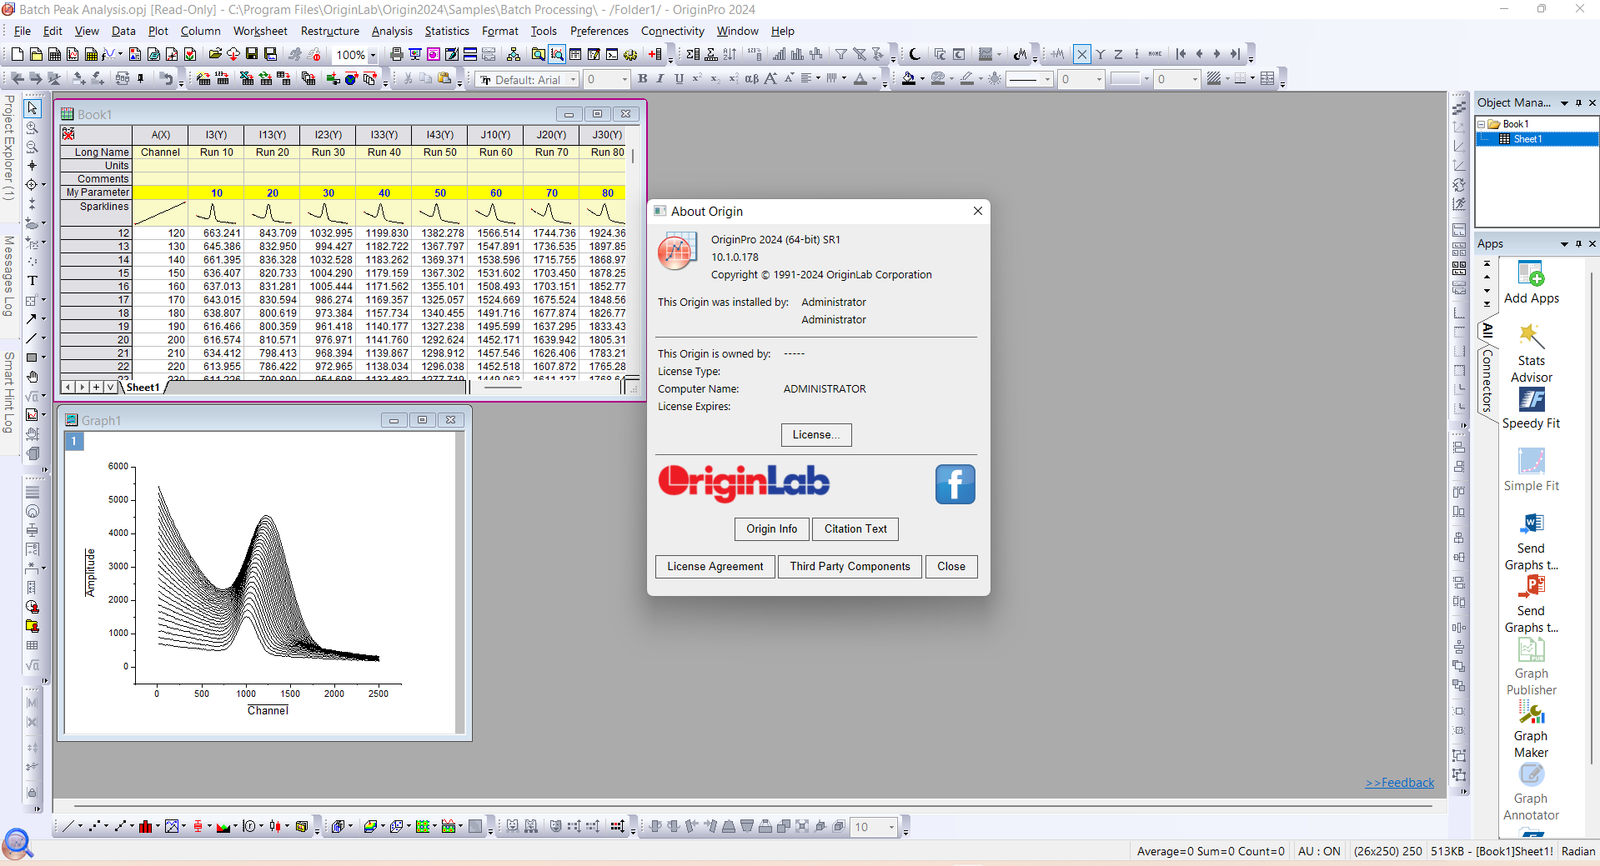Click the License... button

pyautogui.click(x=816, y=435)
